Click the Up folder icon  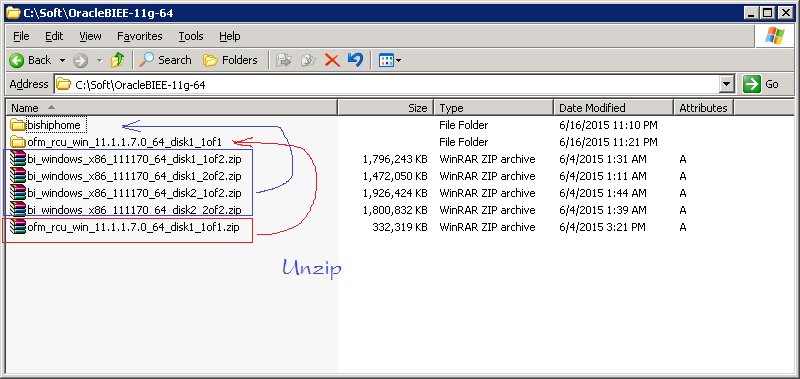coord(118,60)
